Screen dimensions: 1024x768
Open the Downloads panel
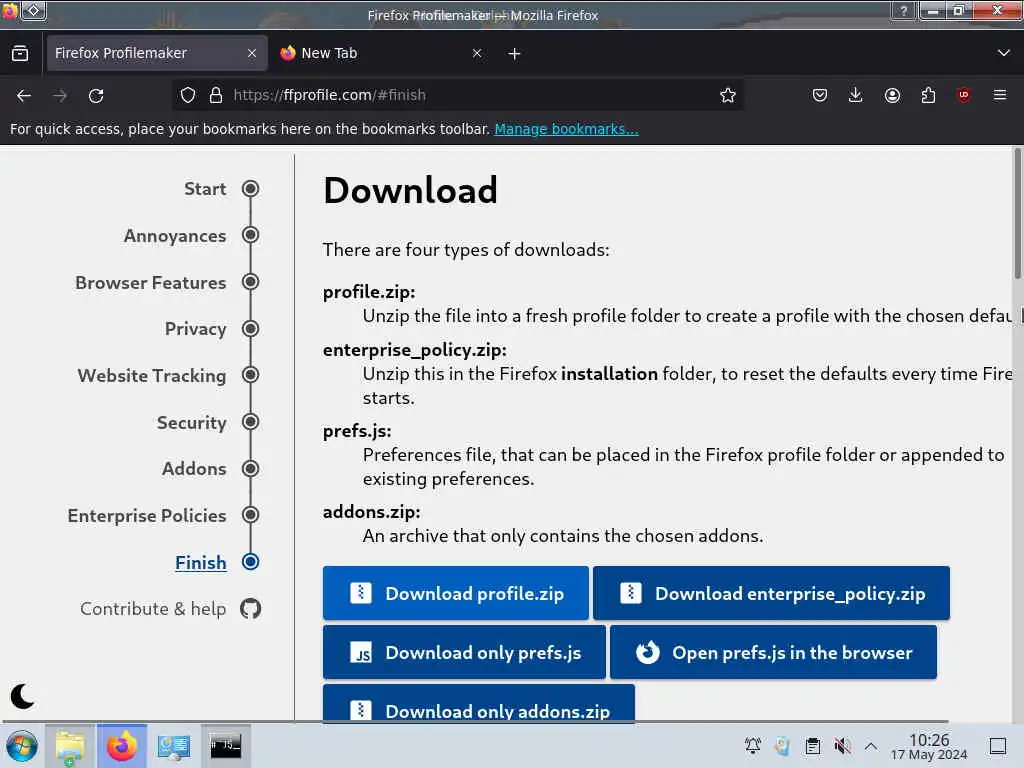tap(856, 95)
